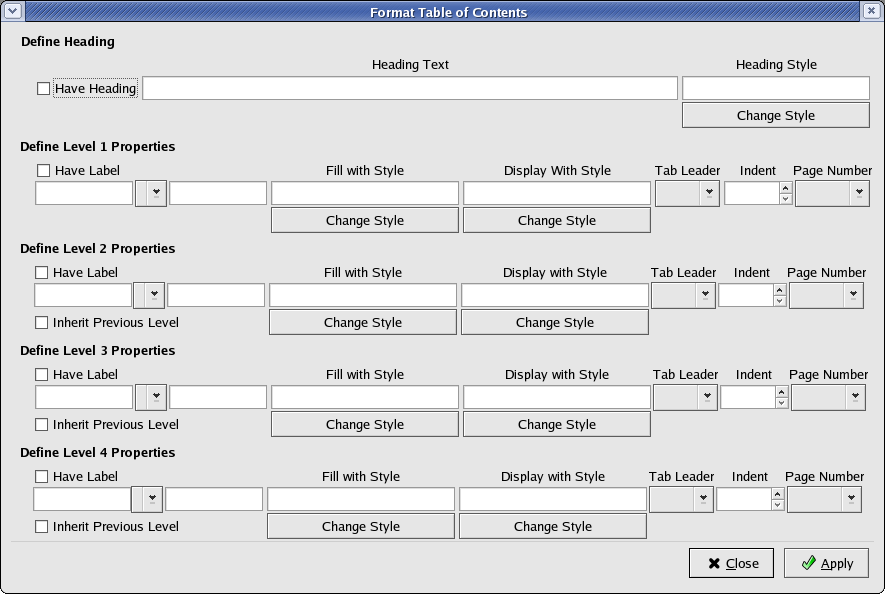Increase Level 4 Indent with up arrow
Image resolution: width=885 pixels, height=594 pixels.
[777, 494]
